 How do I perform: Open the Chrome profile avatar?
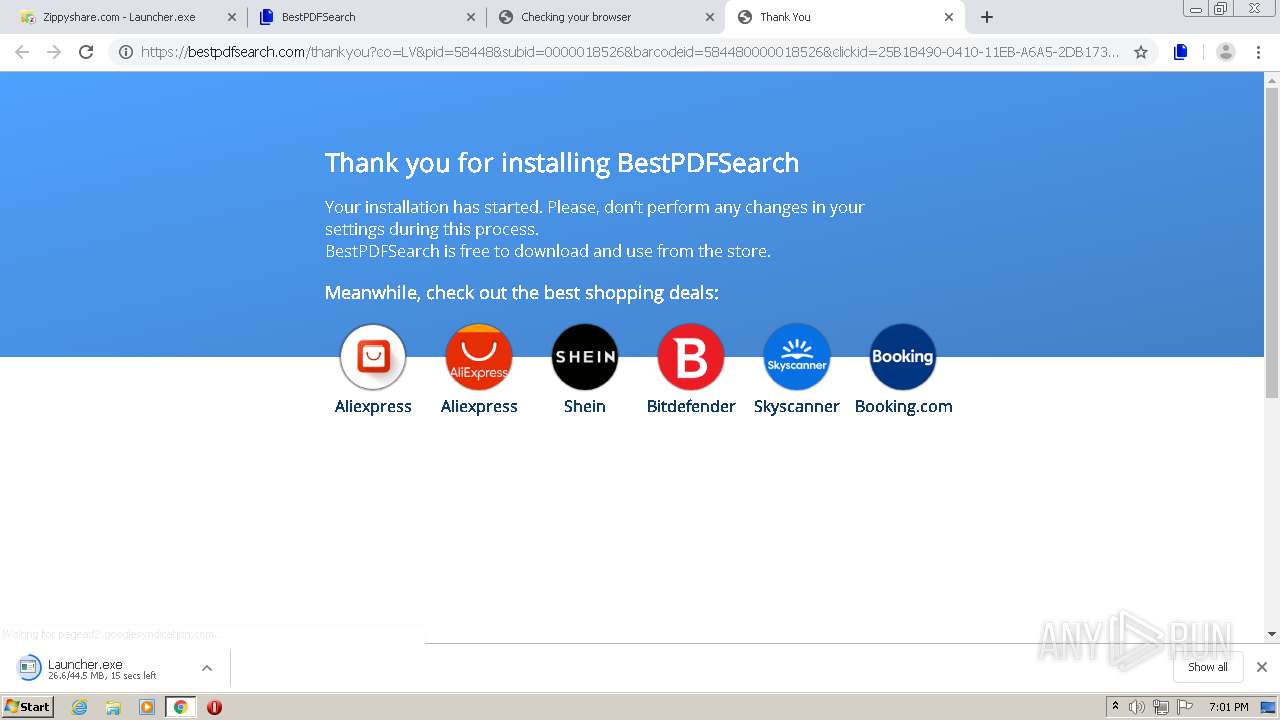tap(1225, 52)
